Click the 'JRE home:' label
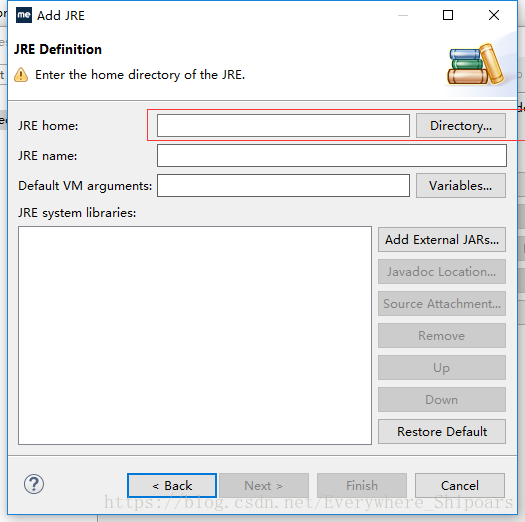This screenshot has height=522, width=525. (x=48, y=126)
